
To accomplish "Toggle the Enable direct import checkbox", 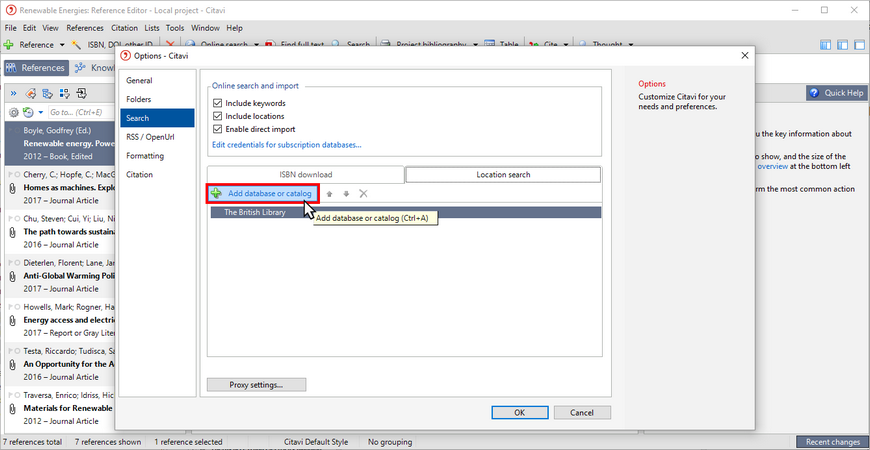I will [x=218, y=129].
